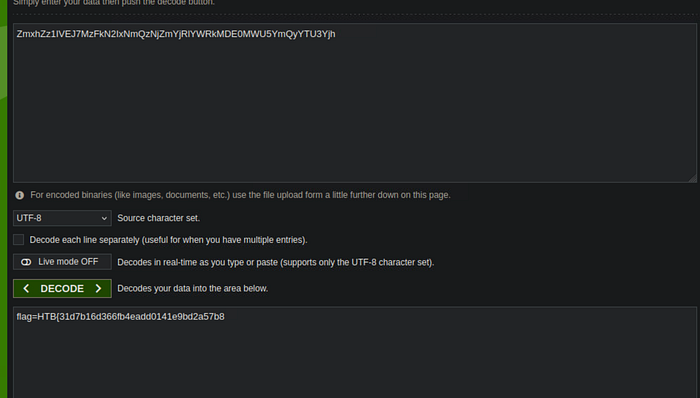Click the green DECODE button
The width and height of the screenshot is (700, 398).
coord(62,289)
